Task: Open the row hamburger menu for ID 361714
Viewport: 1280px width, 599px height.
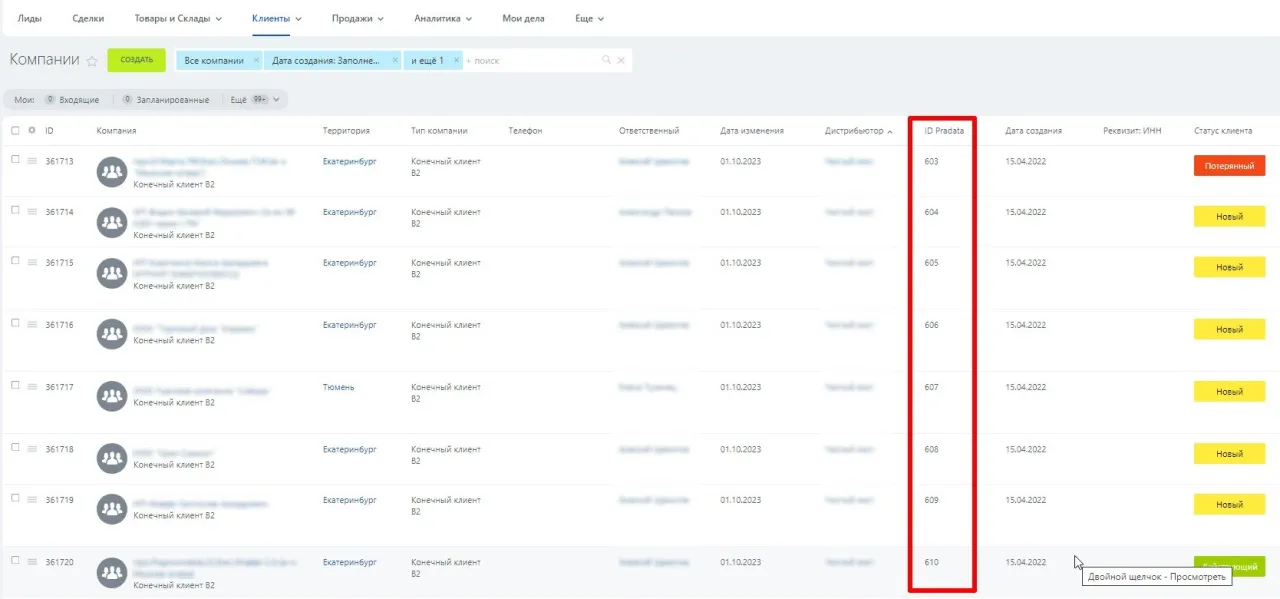Action: pos(32,212)
